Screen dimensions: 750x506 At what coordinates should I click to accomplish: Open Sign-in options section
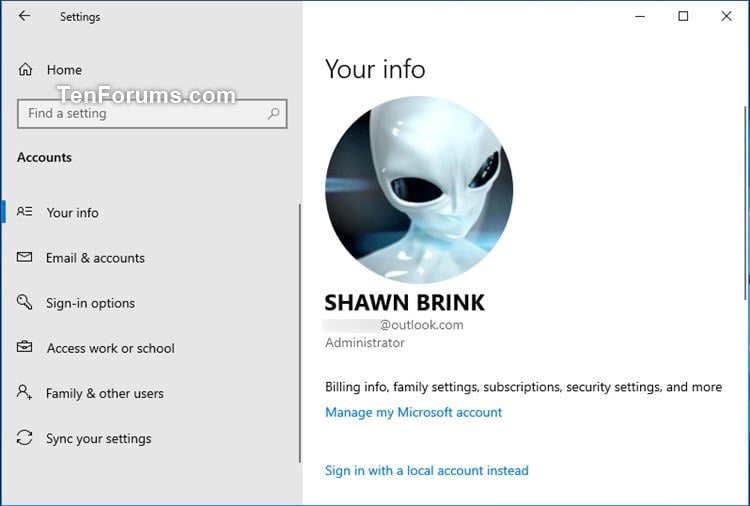coord(90,303)
